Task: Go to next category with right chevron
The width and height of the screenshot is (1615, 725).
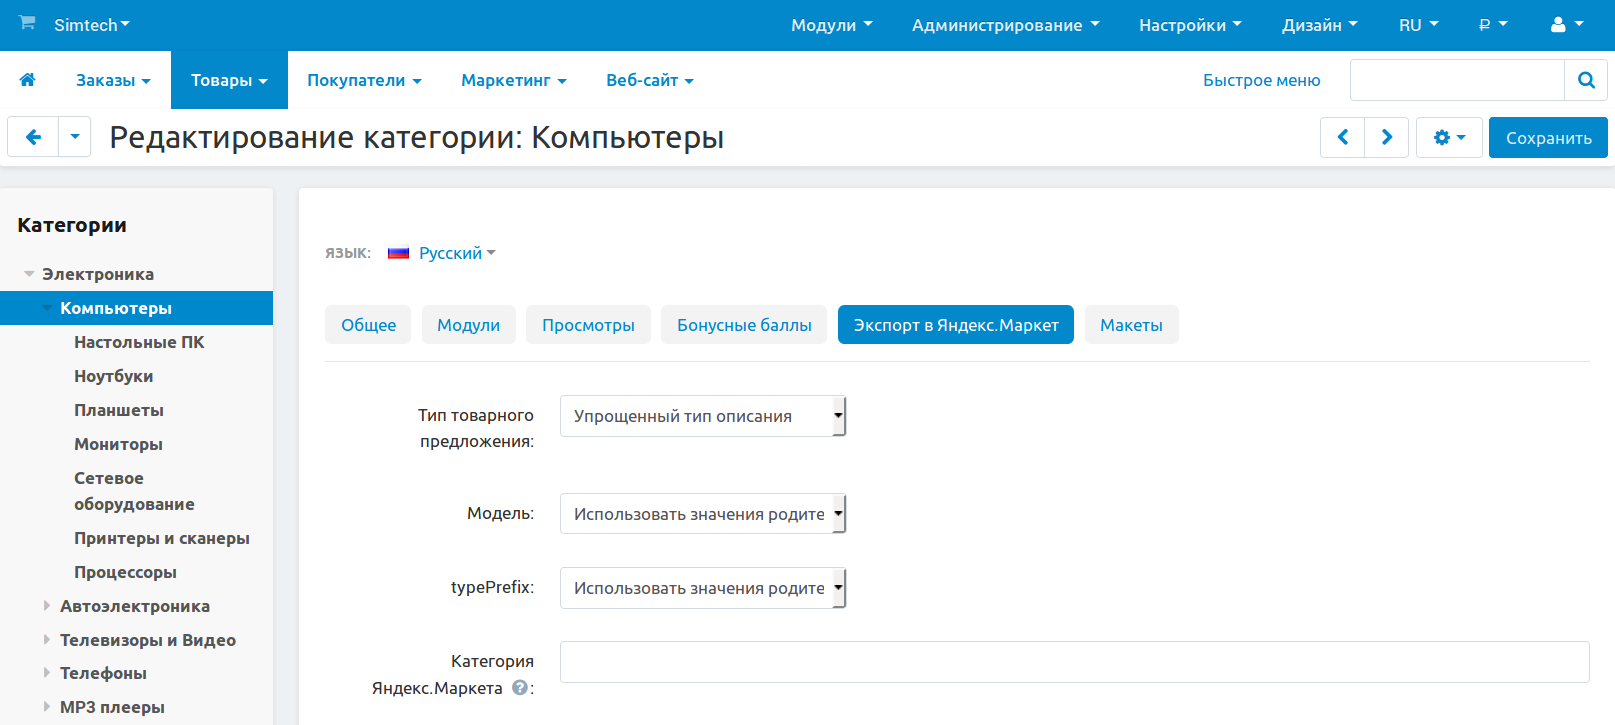Action: (x=1387, y=137)
